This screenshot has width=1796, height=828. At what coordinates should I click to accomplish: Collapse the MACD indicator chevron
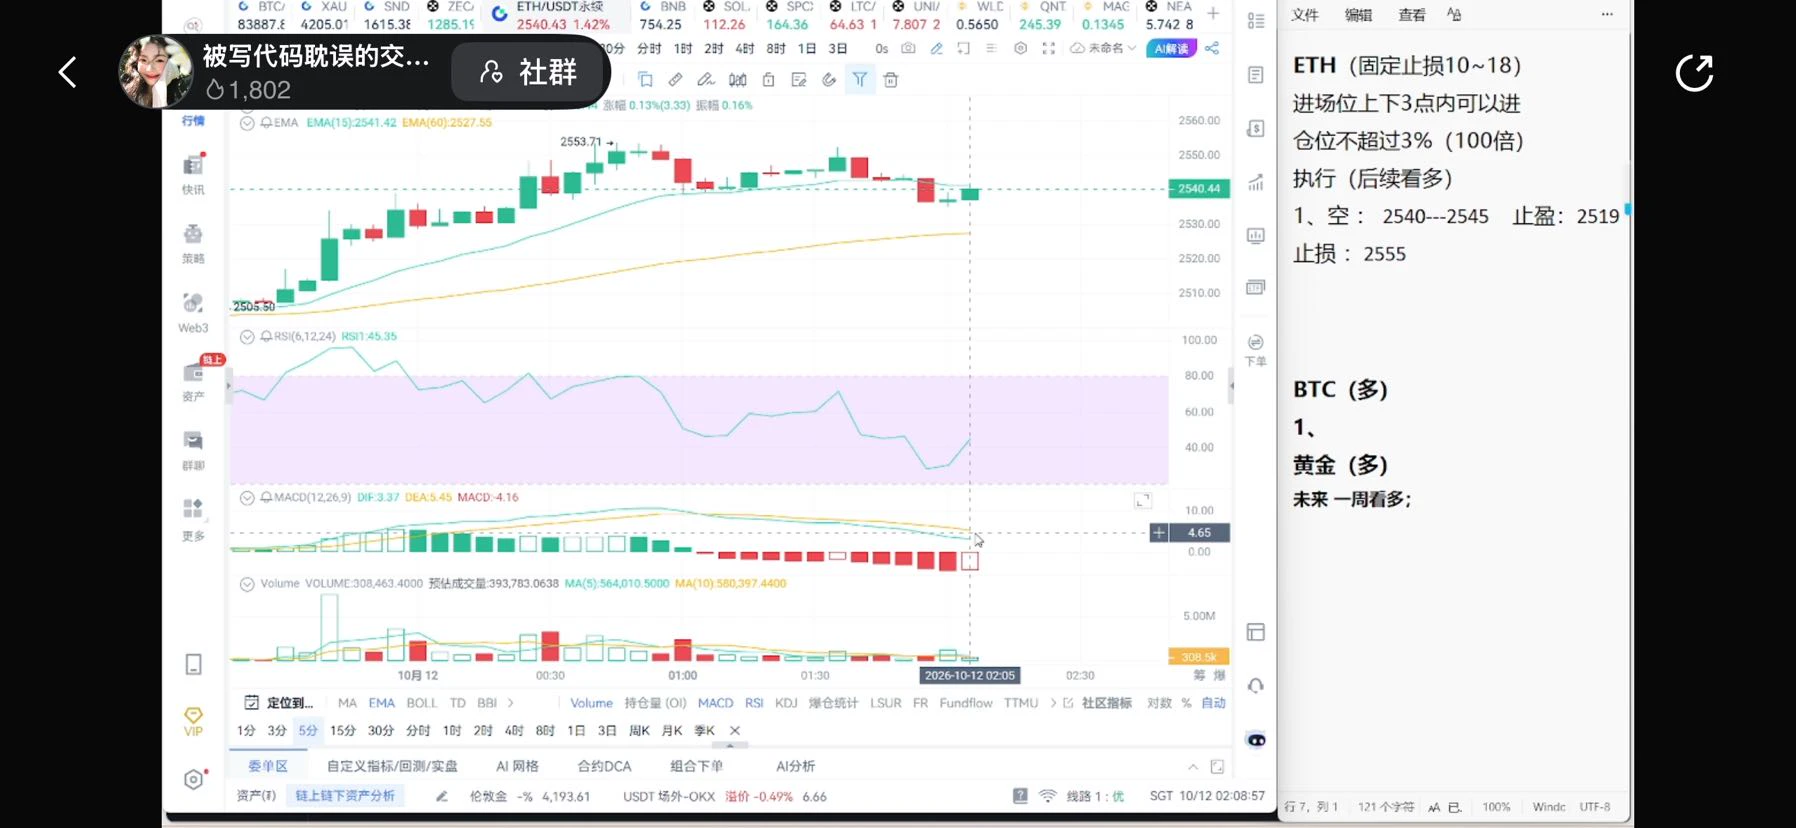[247, 497]
